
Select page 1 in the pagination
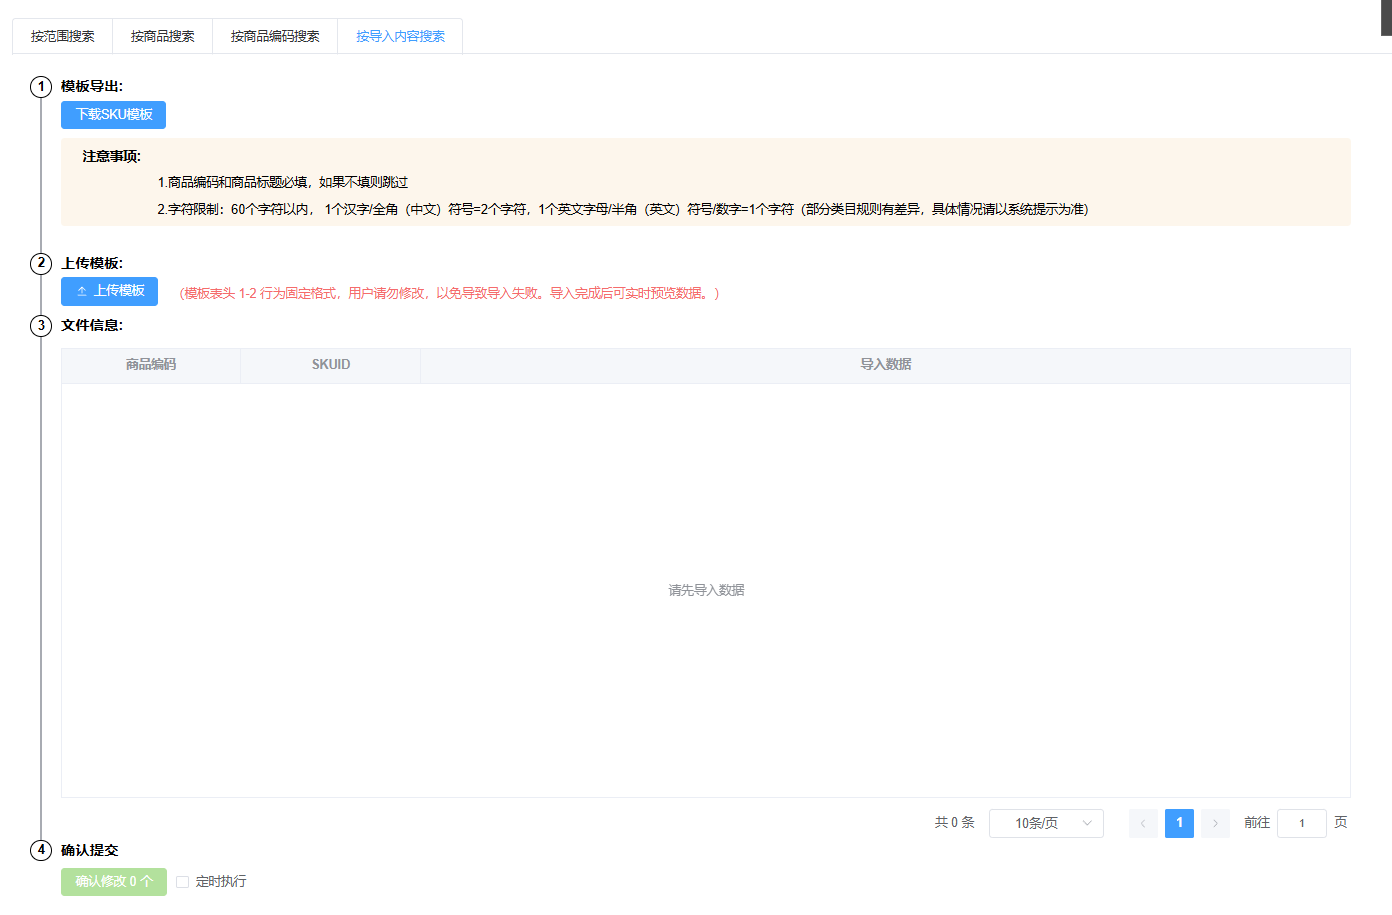[x=1179, y=823]
